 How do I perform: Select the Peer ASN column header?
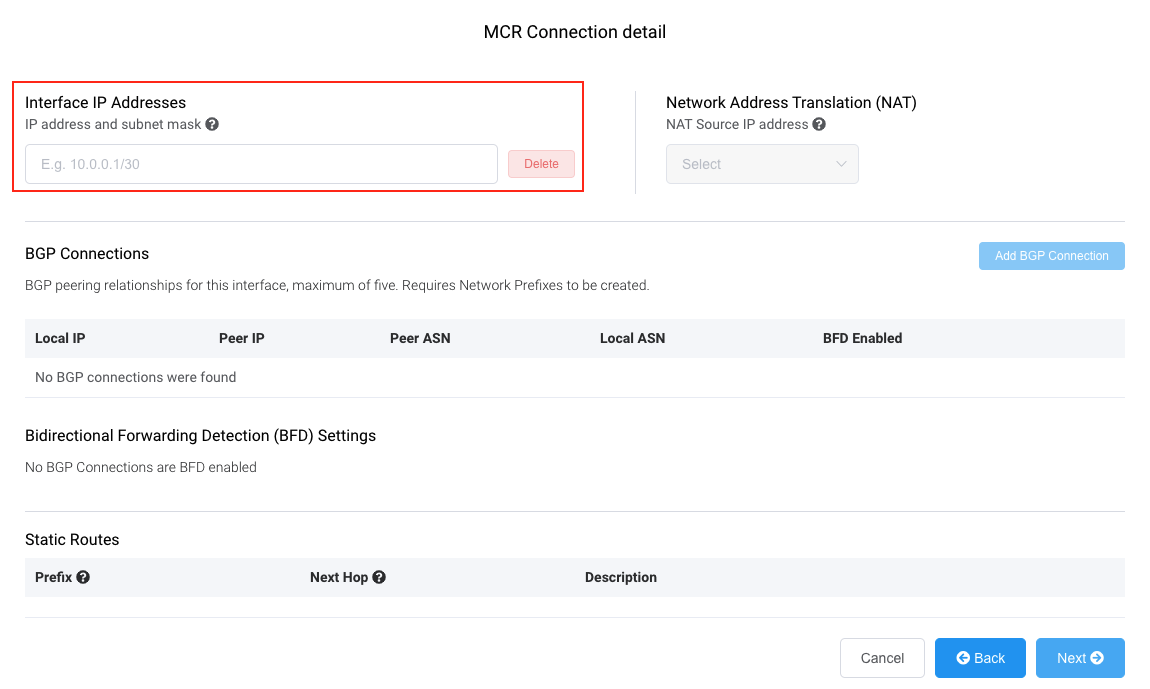click(420, 338)
